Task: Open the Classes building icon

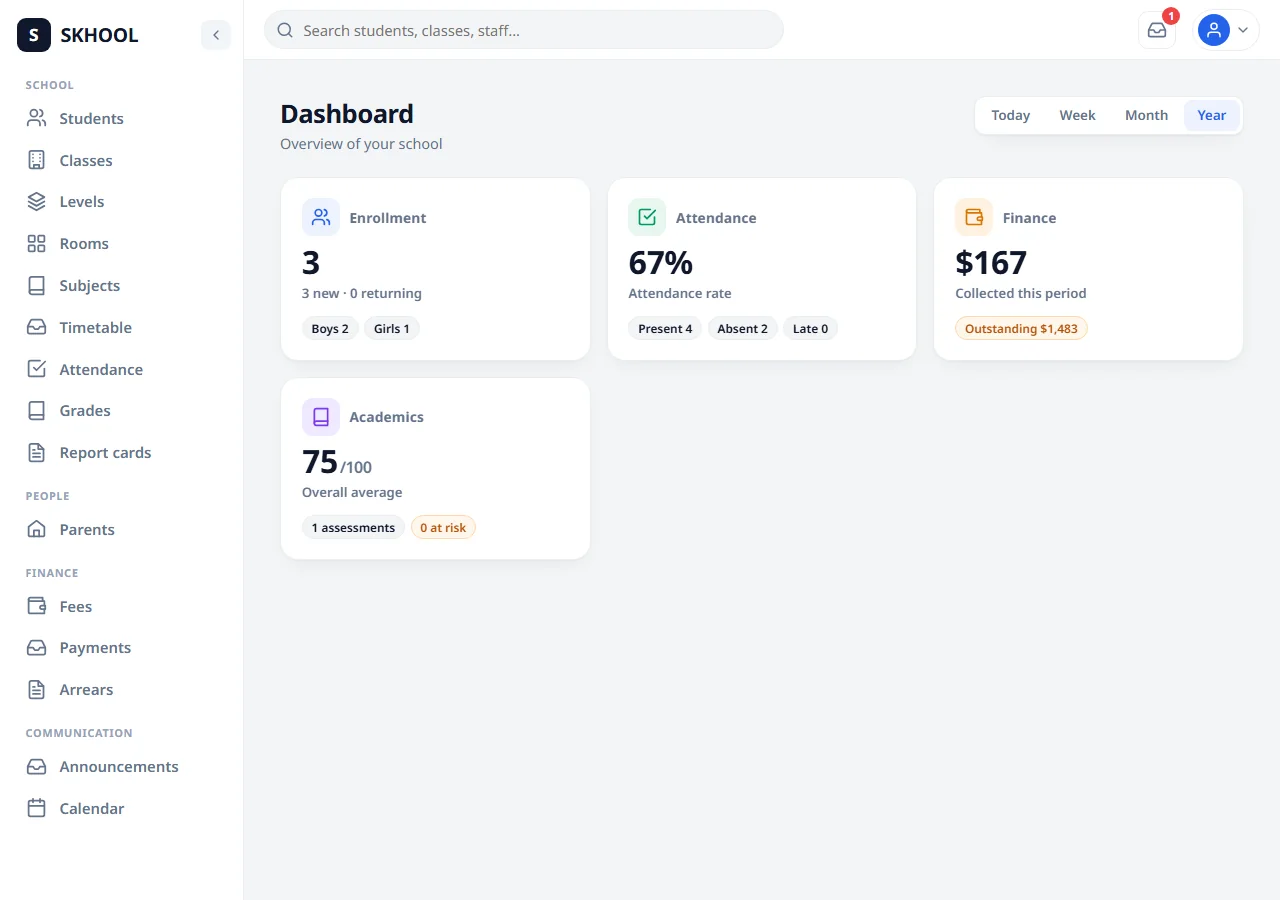Action: (x=37, y=160)
